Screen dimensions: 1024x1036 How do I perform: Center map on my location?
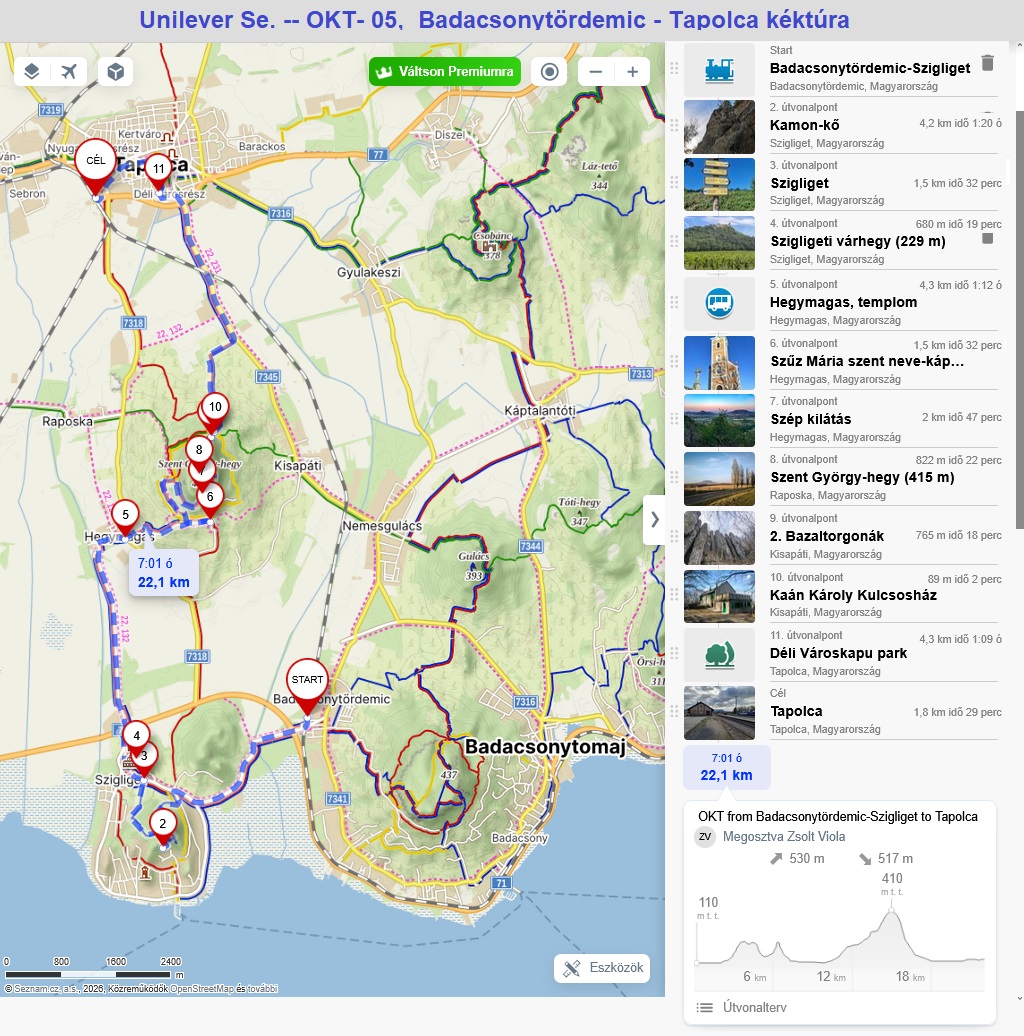pyautogui.click(x=548, y=72)
